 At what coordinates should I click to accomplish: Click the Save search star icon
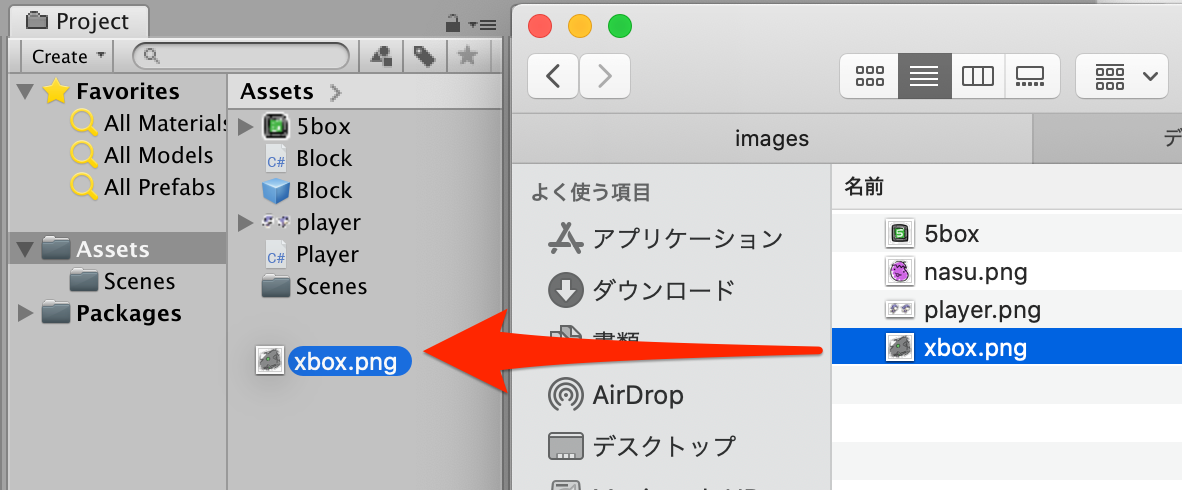pyautogui.click(x=468, y=56)
